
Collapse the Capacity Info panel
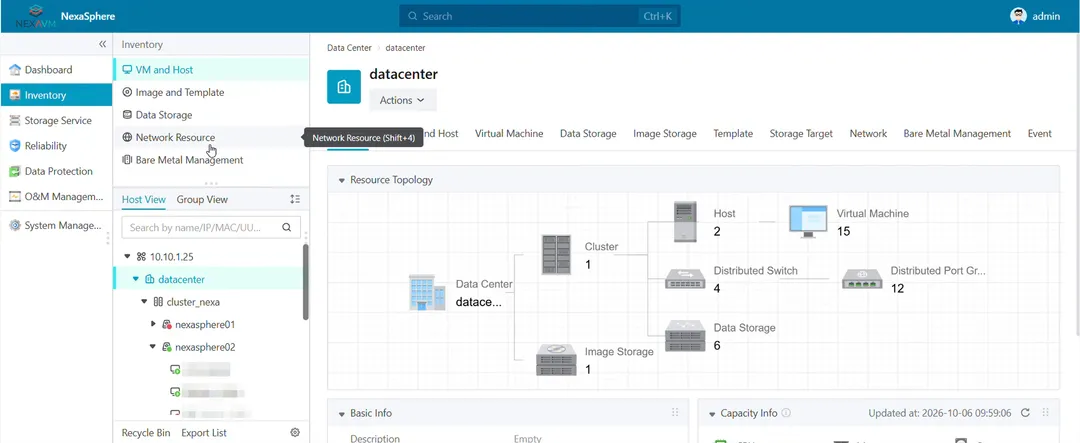[712, 413]
